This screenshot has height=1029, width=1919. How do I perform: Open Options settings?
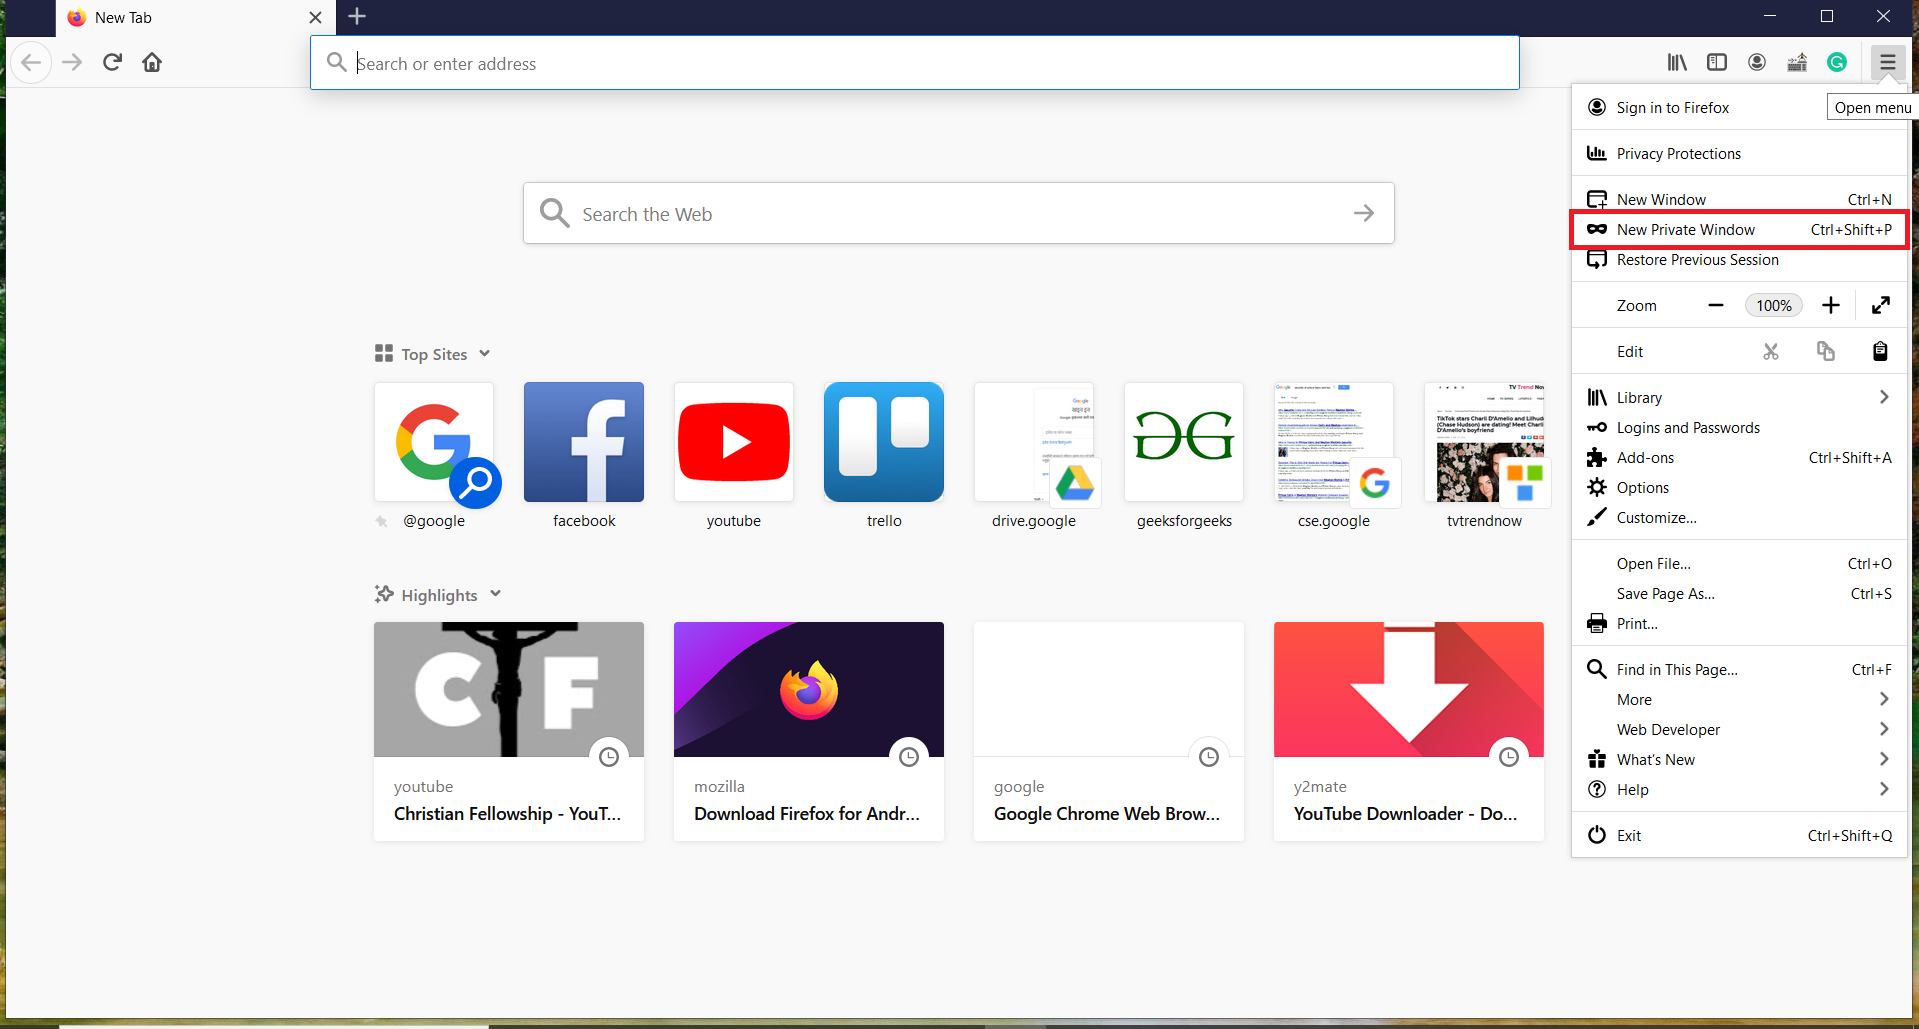pos(1739,487)
